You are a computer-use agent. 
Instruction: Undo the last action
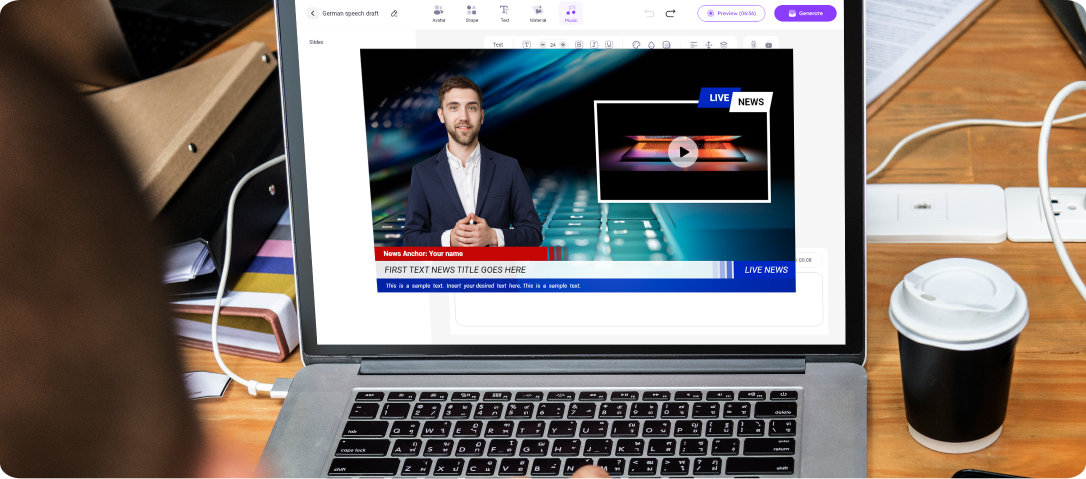click(x=649, y=14)
